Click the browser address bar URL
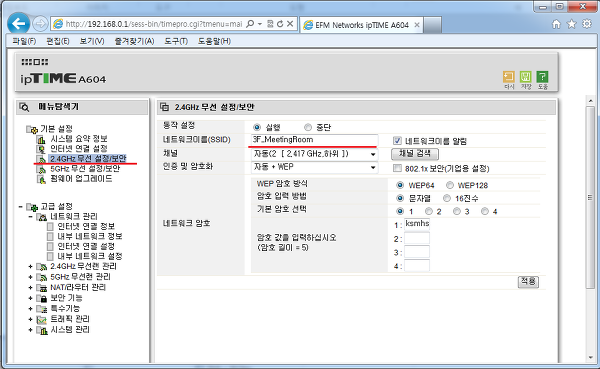The image size is (600, 369). click(153, 24)
